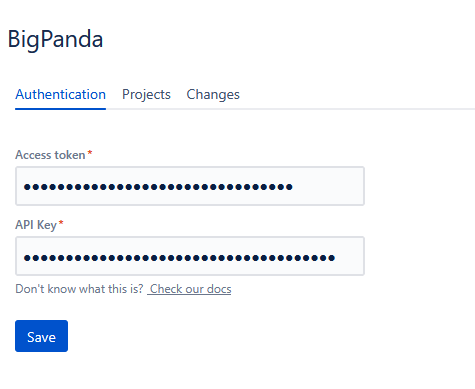475x389 pixels.
Task: Save the authentication settings
Action: [x=41, y=336]
